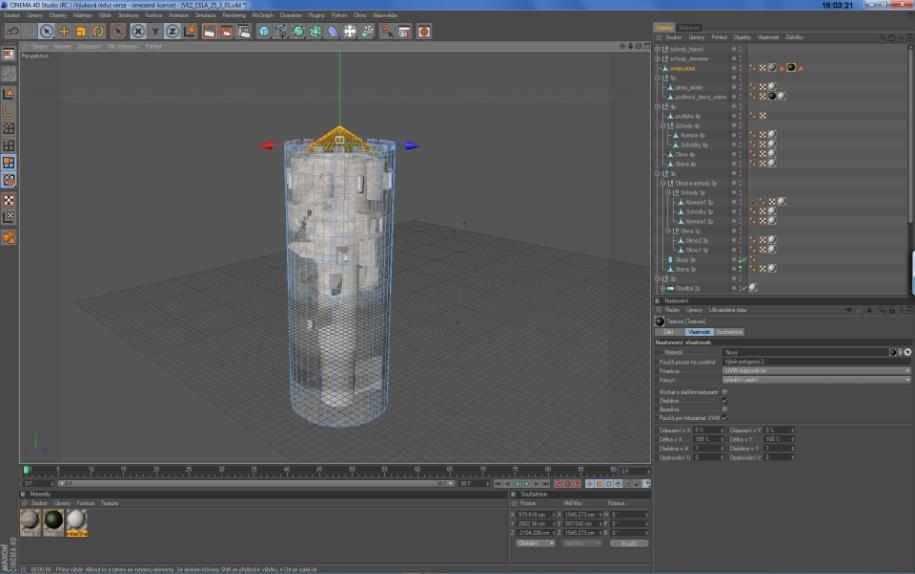
Task: Click the red record icon in top toolbar
Action: (x=424, y=32)
